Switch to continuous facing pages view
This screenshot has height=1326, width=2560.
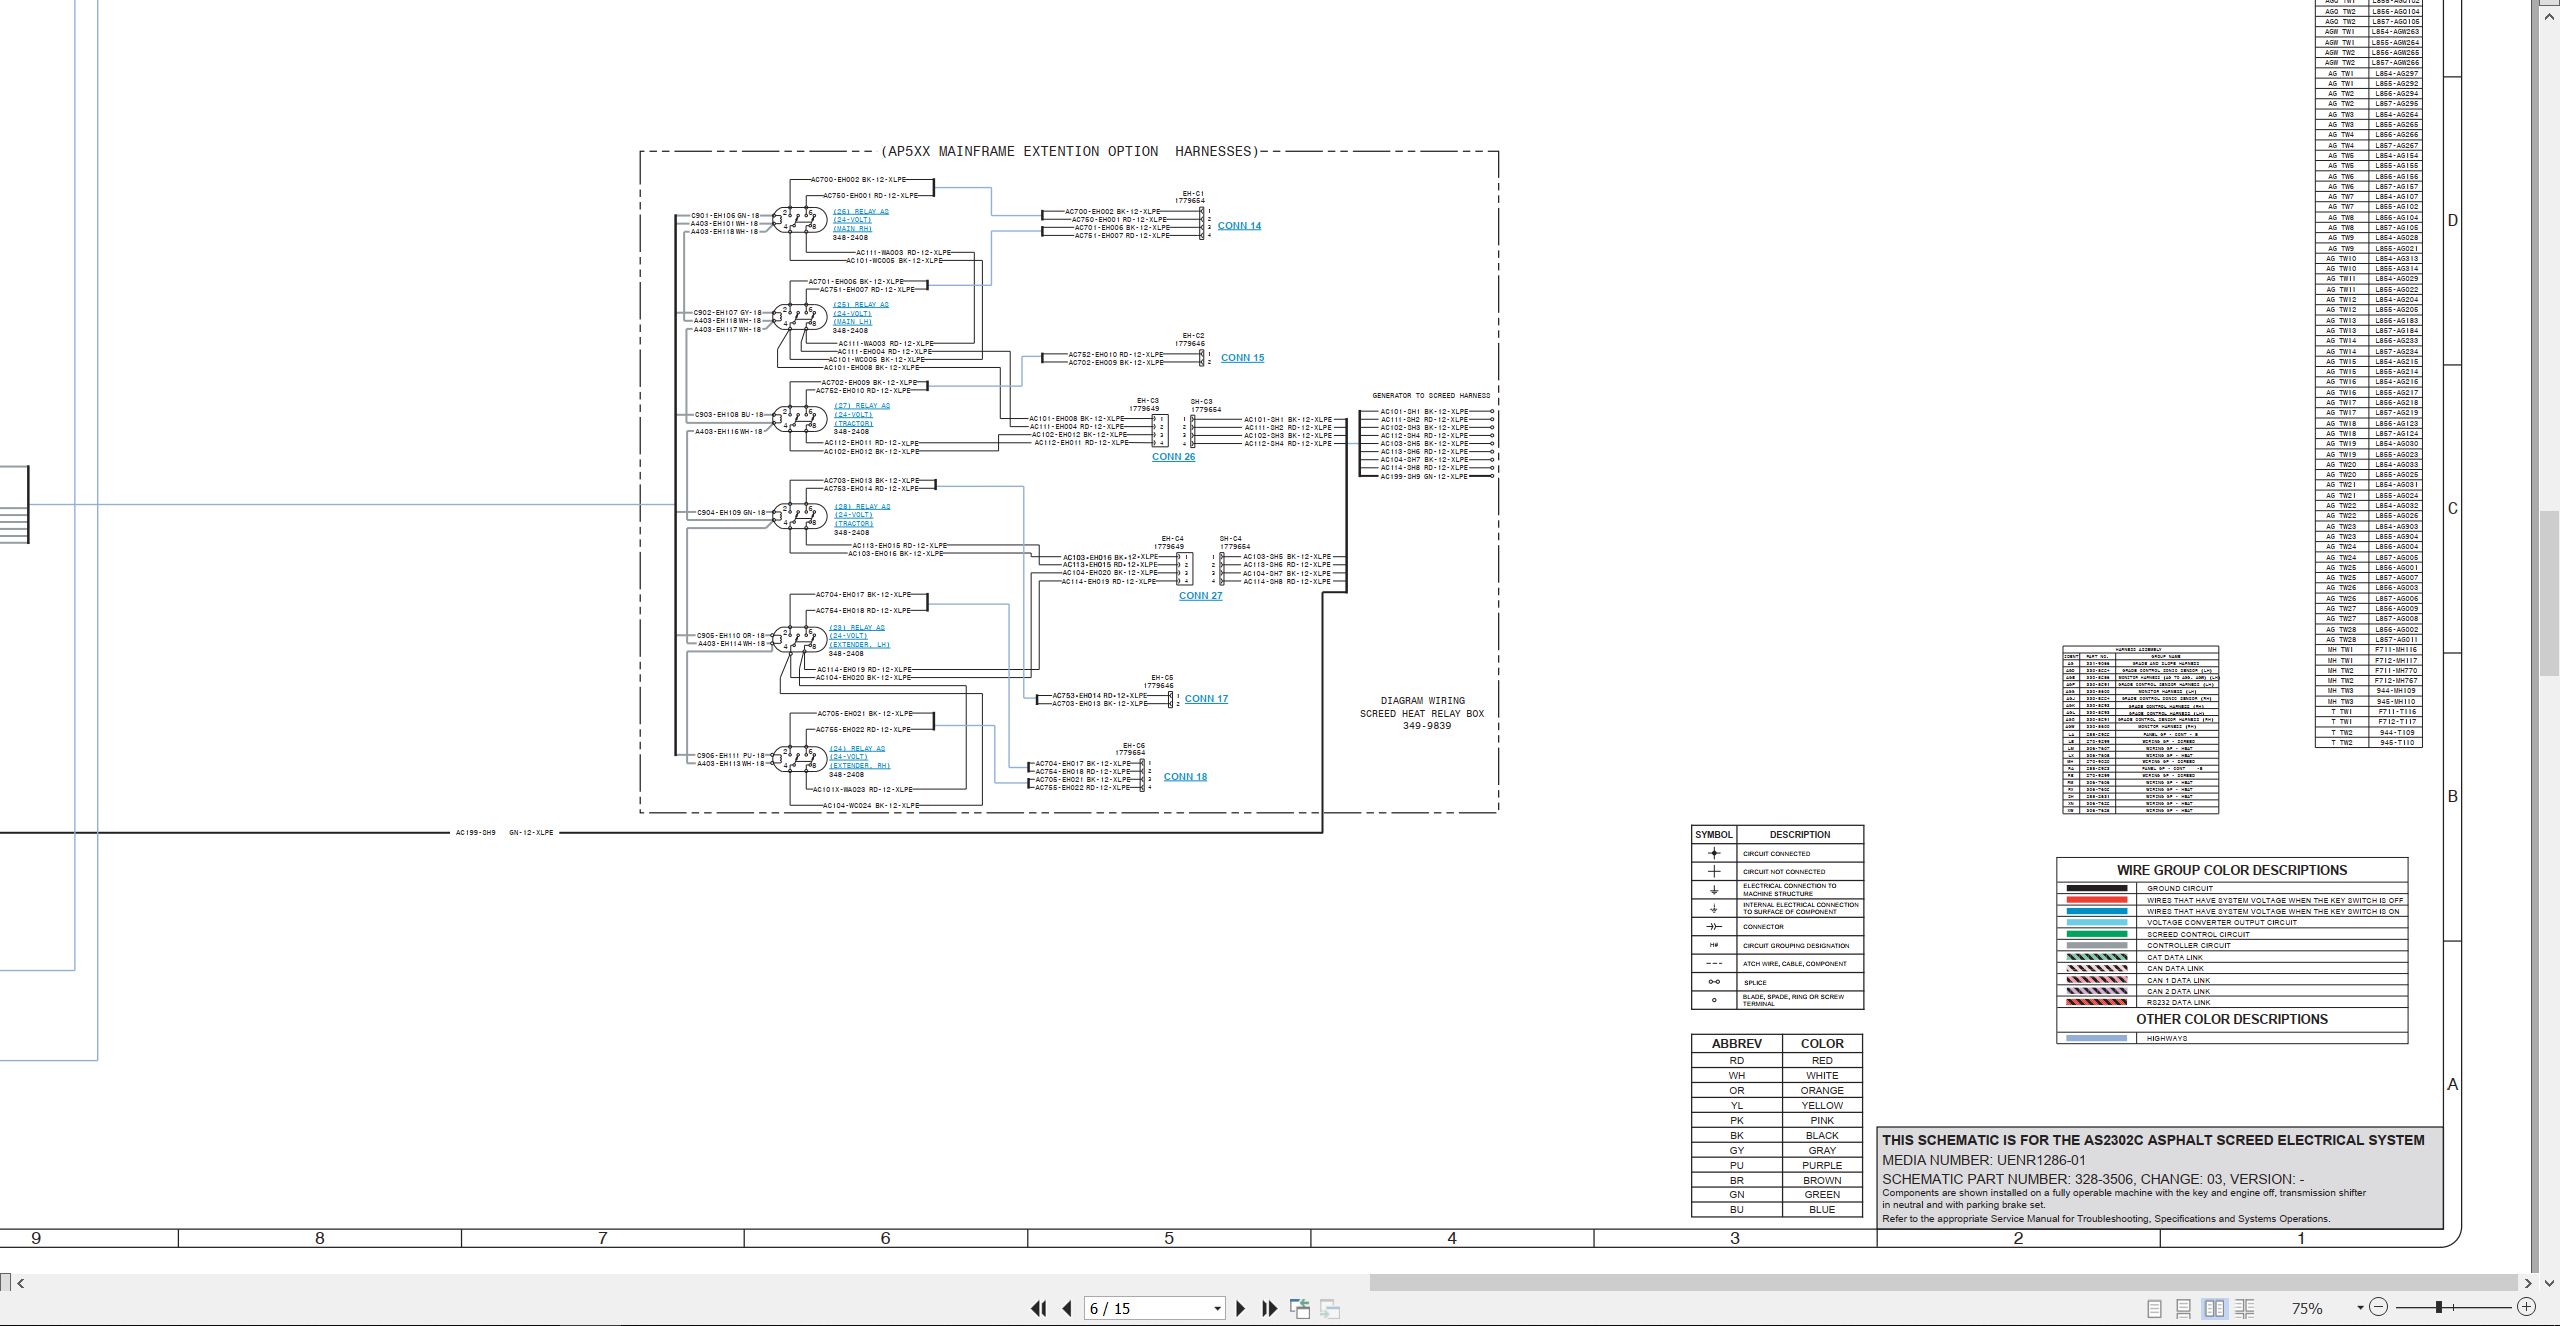point(2245,1308)
